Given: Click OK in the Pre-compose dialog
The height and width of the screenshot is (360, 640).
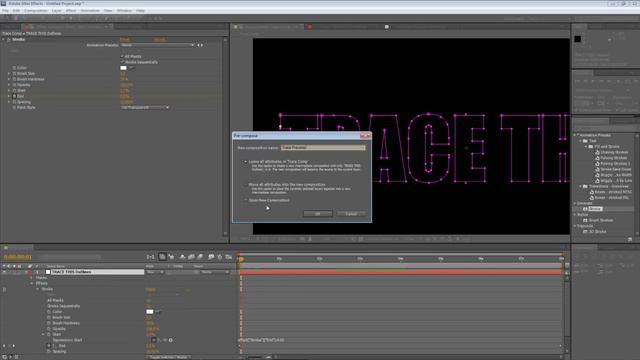Looking at the screenshot, I should point(318,214).
